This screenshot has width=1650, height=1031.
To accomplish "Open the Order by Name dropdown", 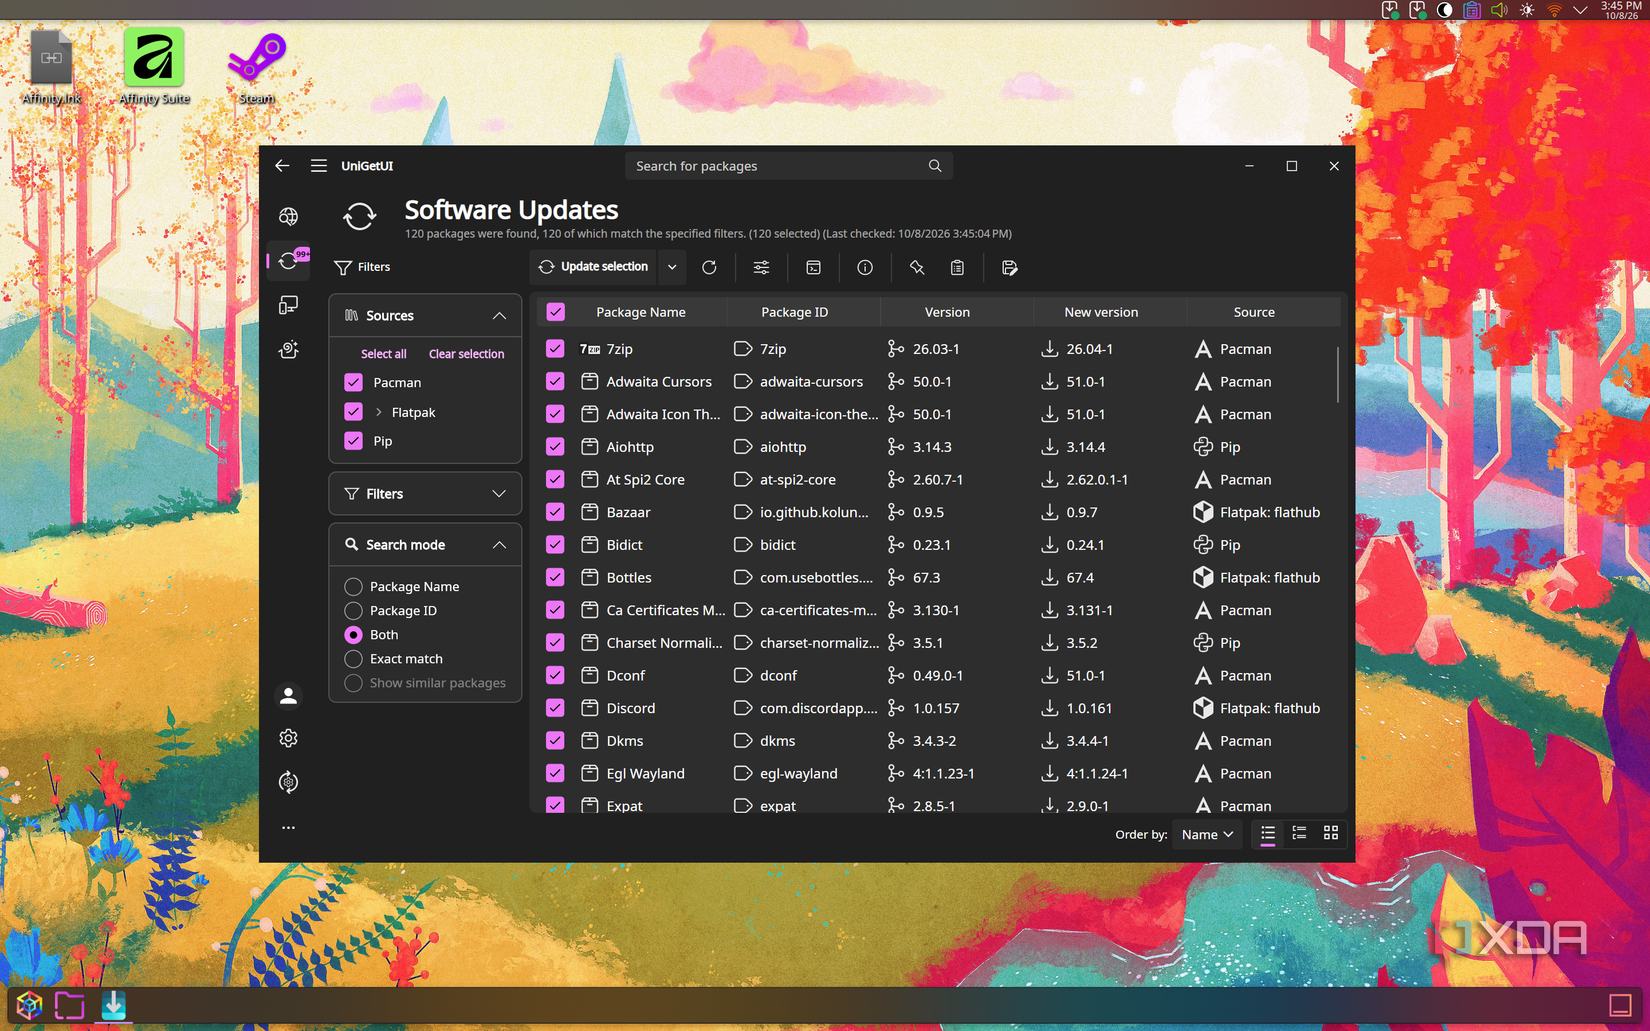I will (x=1207, y=834).
